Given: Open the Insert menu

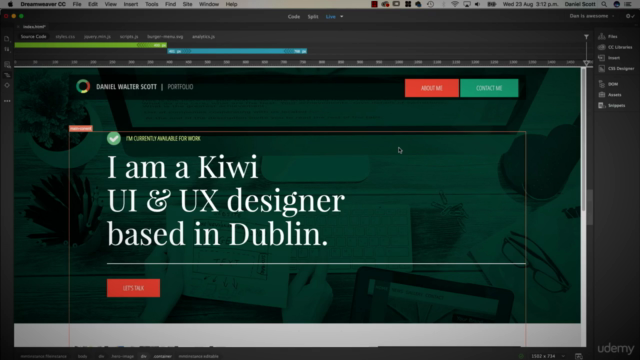Looking at the screenshot, I should click(x=131, y=4).
